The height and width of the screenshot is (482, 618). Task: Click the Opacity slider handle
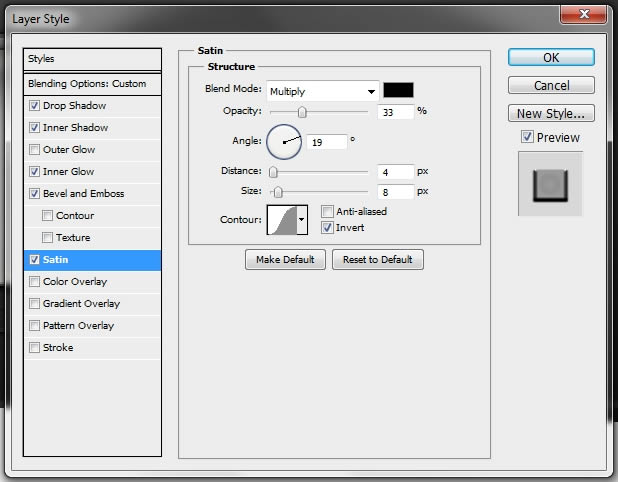(x=302, y=112)
